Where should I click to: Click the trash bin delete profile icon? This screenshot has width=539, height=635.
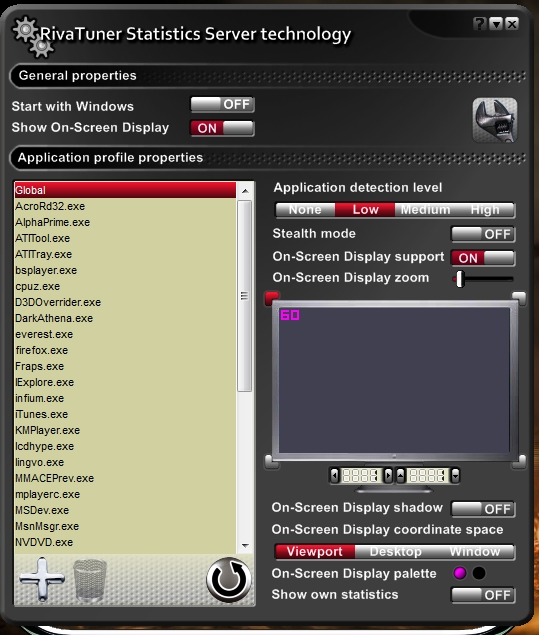point(89,580)
